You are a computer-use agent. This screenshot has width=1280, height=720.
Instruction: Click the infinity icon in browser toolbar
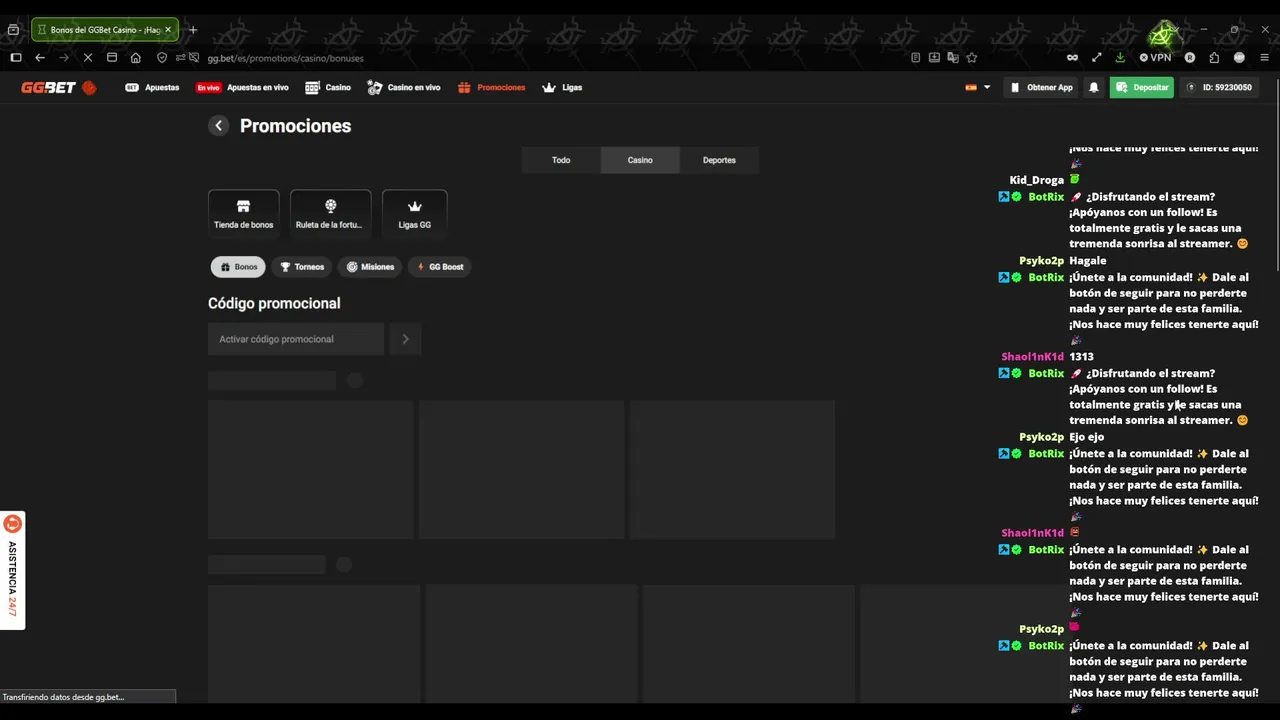1073,58
